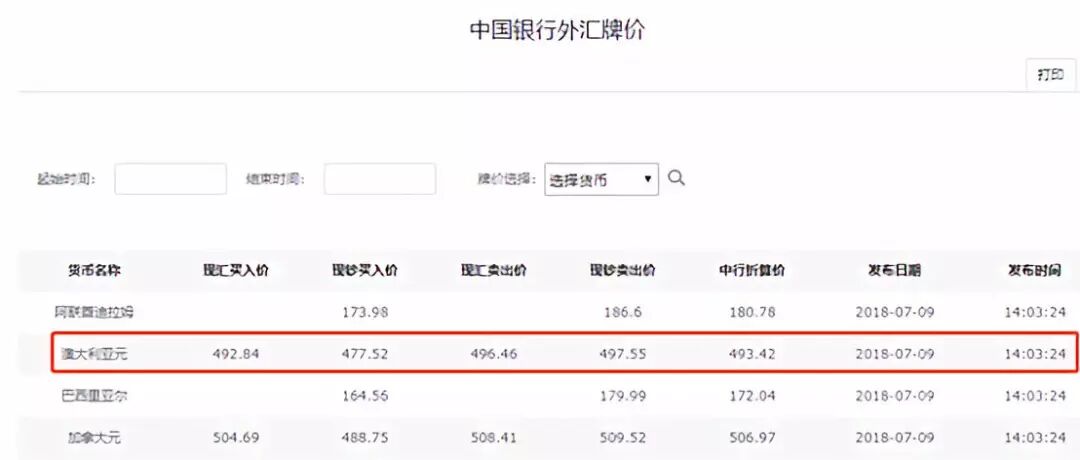Click value 492.84 in Australian dollar row
Screen dimensions: 1080x460
tap(236, 355)
